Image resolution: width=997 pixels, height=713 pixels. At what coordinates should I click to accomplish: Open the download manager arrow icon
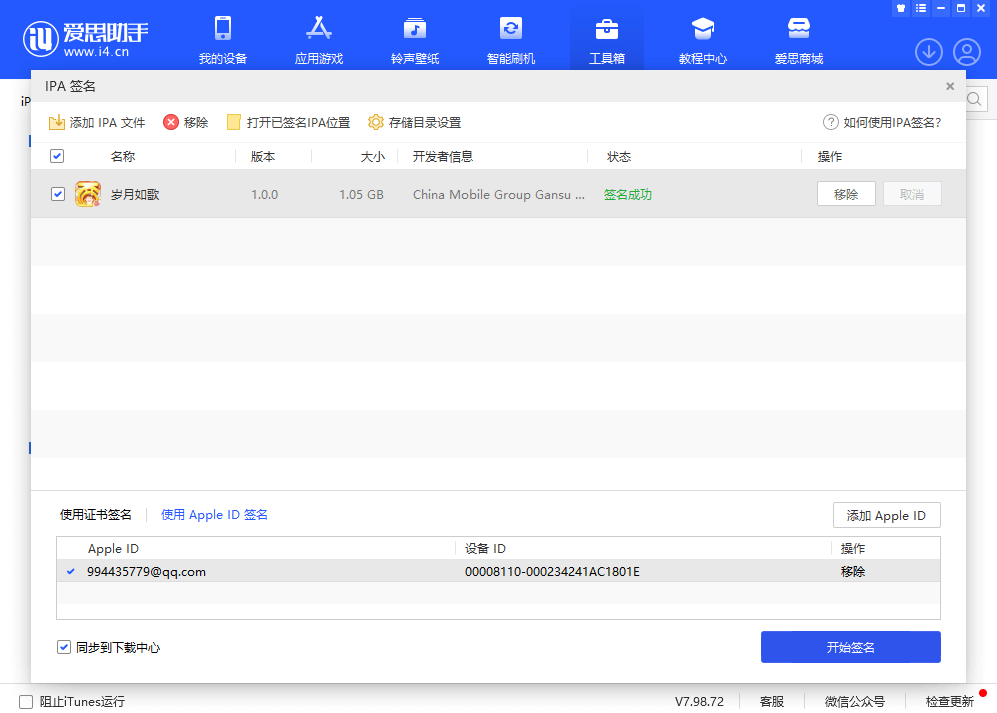click(928, 52)
